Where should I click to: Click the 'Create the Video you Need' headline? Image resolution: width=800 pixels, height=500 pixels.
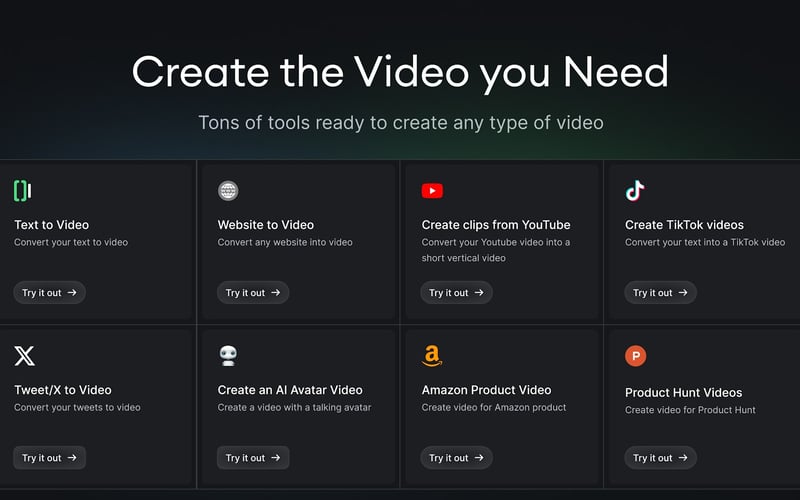[x=400, y=73]
